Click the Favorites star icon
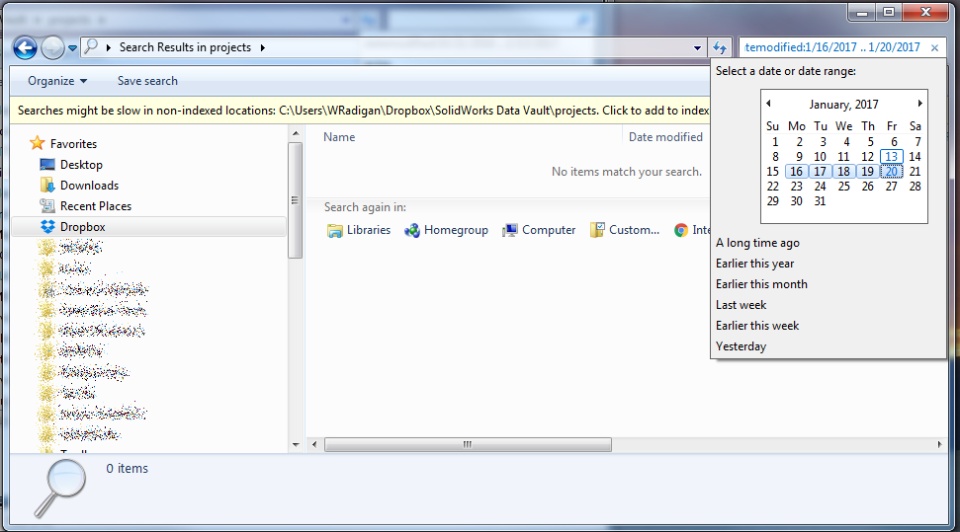 pos(37,143)
